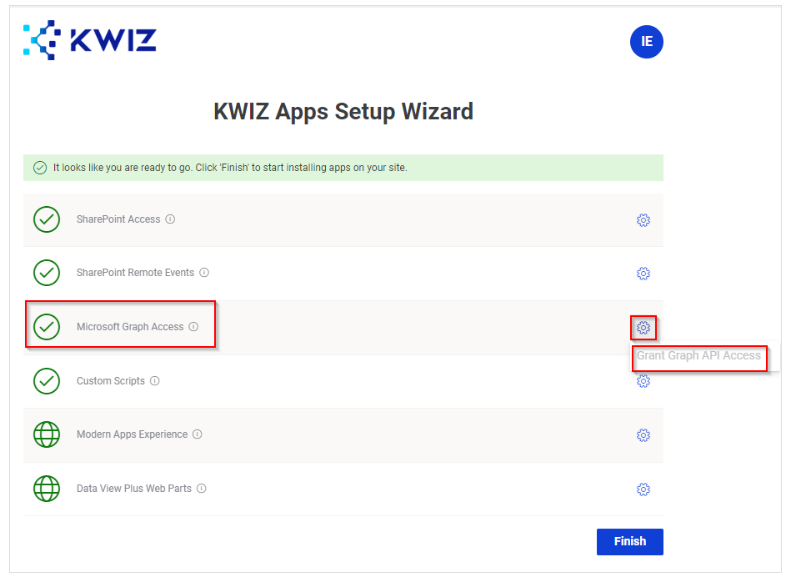The width and height of the screenshot is (787, 580).
Task: Open settings gear for Modern Apps Experience
Action: click(643, 435)
